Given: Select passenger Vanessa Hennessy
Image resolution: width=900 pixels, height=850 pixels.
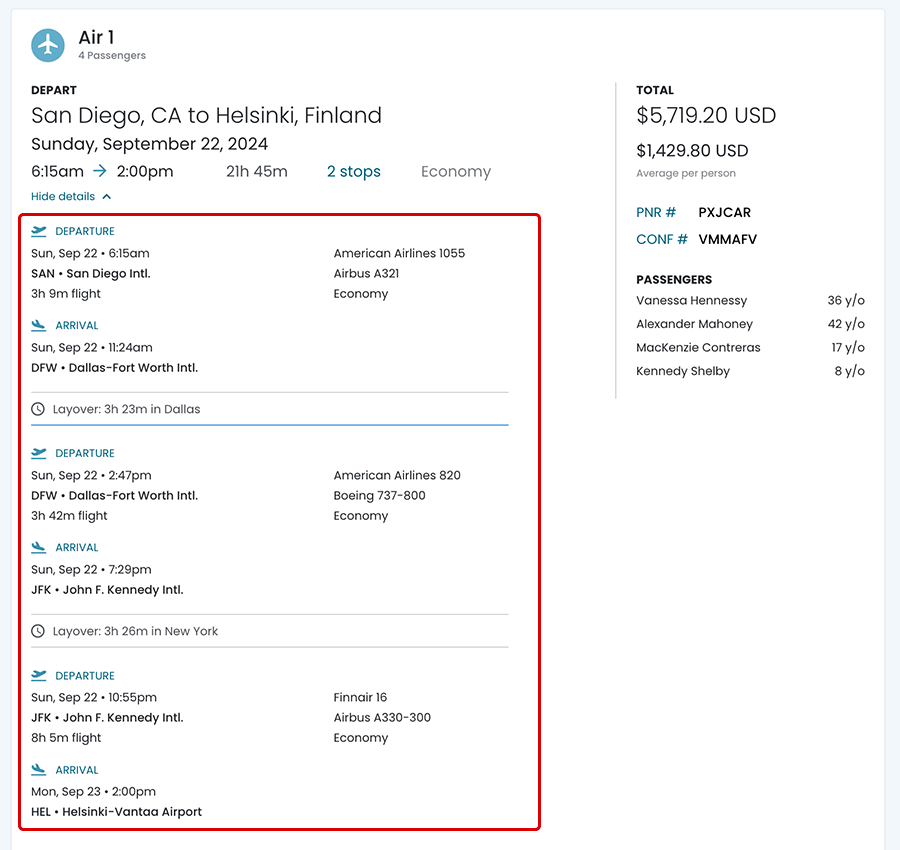Looking at the screenshot, I should [691, 300].
